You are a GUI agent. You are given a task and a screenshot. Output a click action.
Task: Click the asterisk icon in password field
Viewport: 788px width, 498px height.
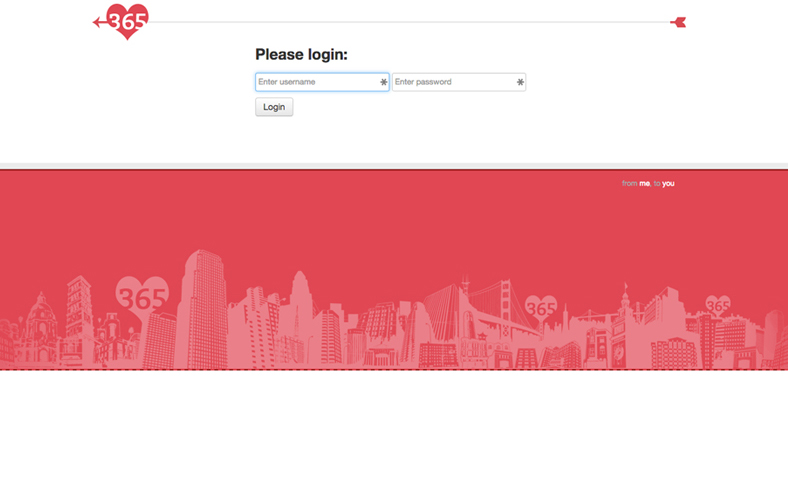520,82
